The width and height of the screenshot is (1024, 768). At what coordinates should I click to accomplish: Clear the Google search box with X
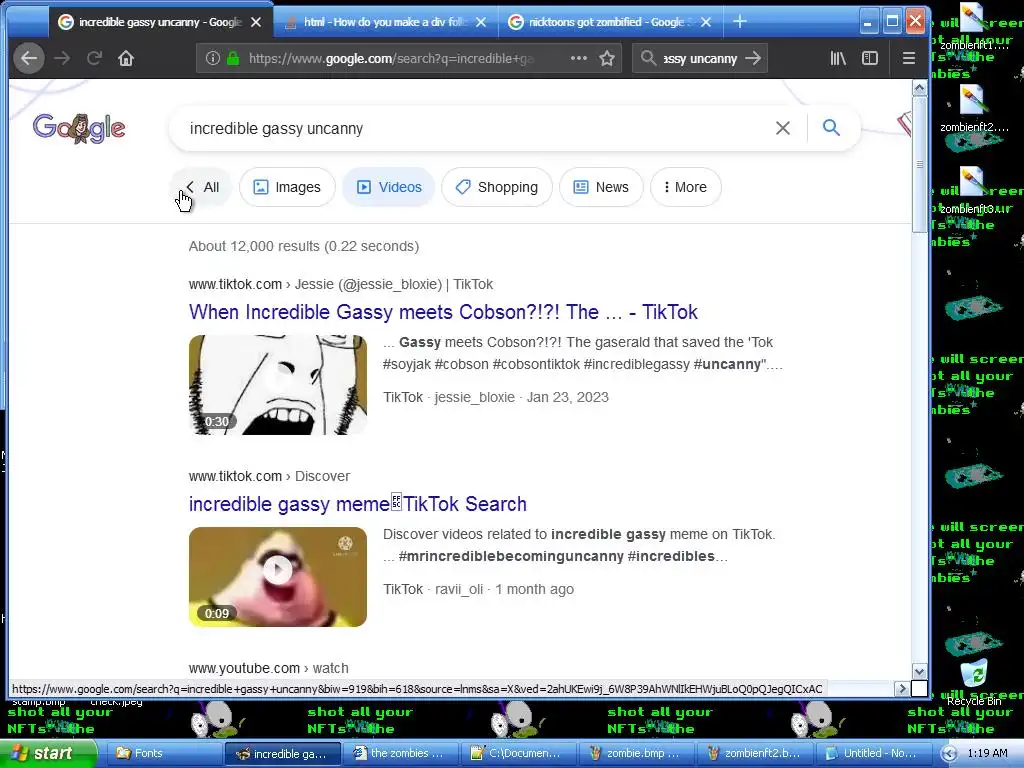782,128
